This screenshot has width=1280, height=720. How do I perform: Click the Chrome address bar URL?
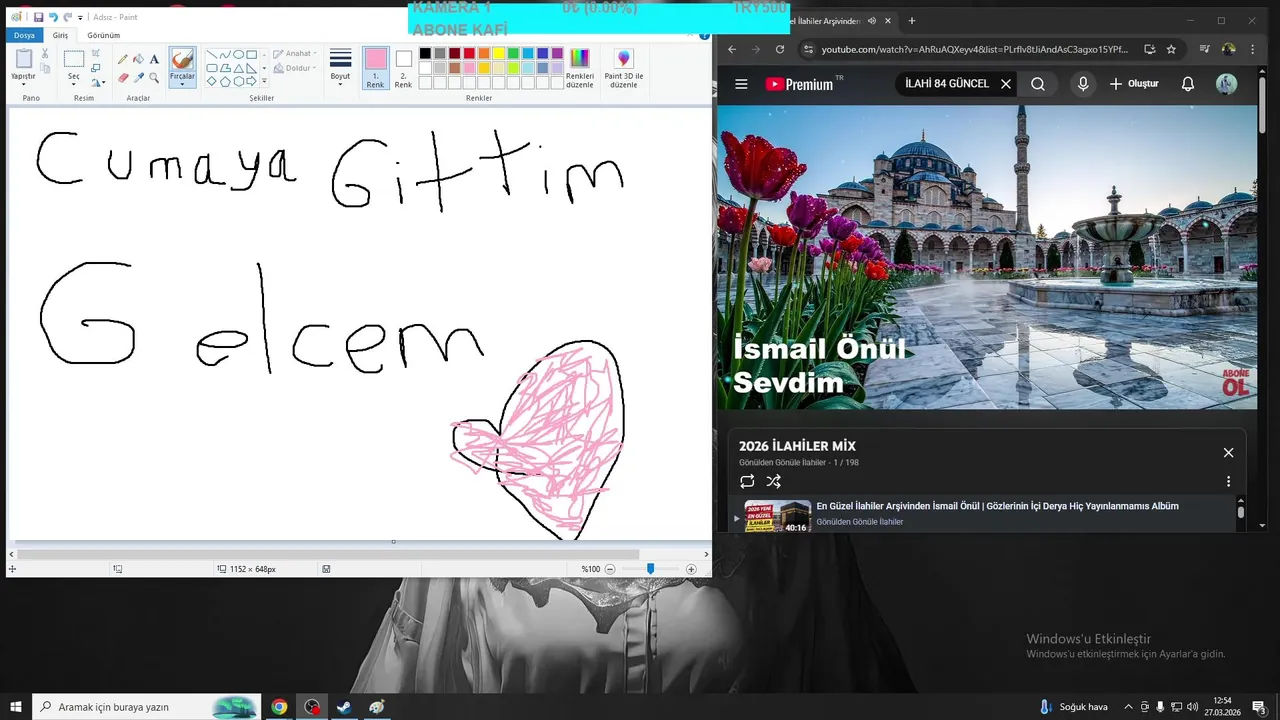[x=974, y=49]
